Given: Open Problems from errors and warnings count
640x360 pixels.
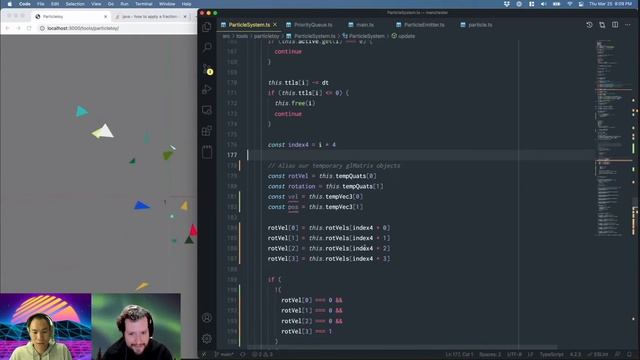Looking at the screenshot, I should coord(262,354).
